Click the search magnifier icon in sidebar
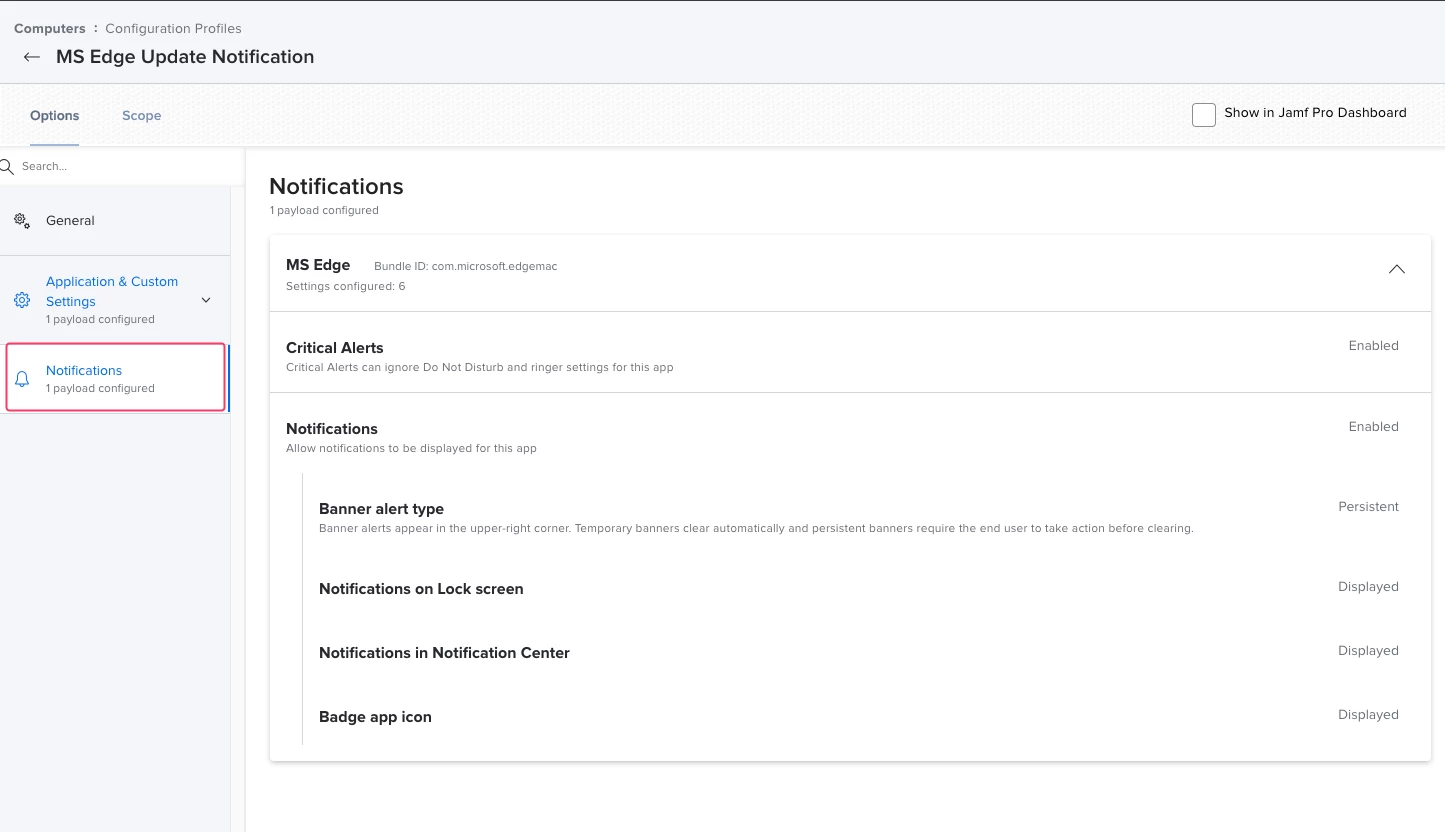 coord(7,166)
